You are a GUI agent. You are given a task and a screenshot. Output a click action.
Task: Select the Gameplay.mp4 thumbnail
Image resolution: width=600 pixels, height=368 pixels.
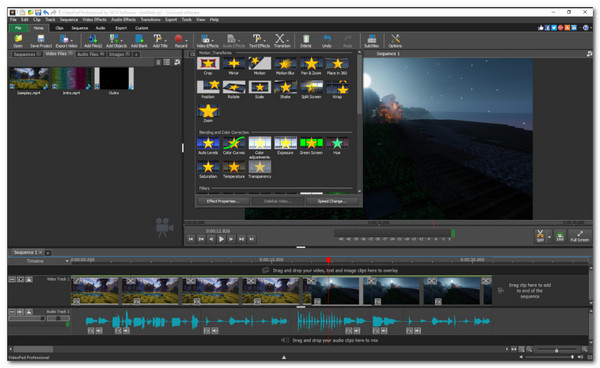tap(29, 78)
